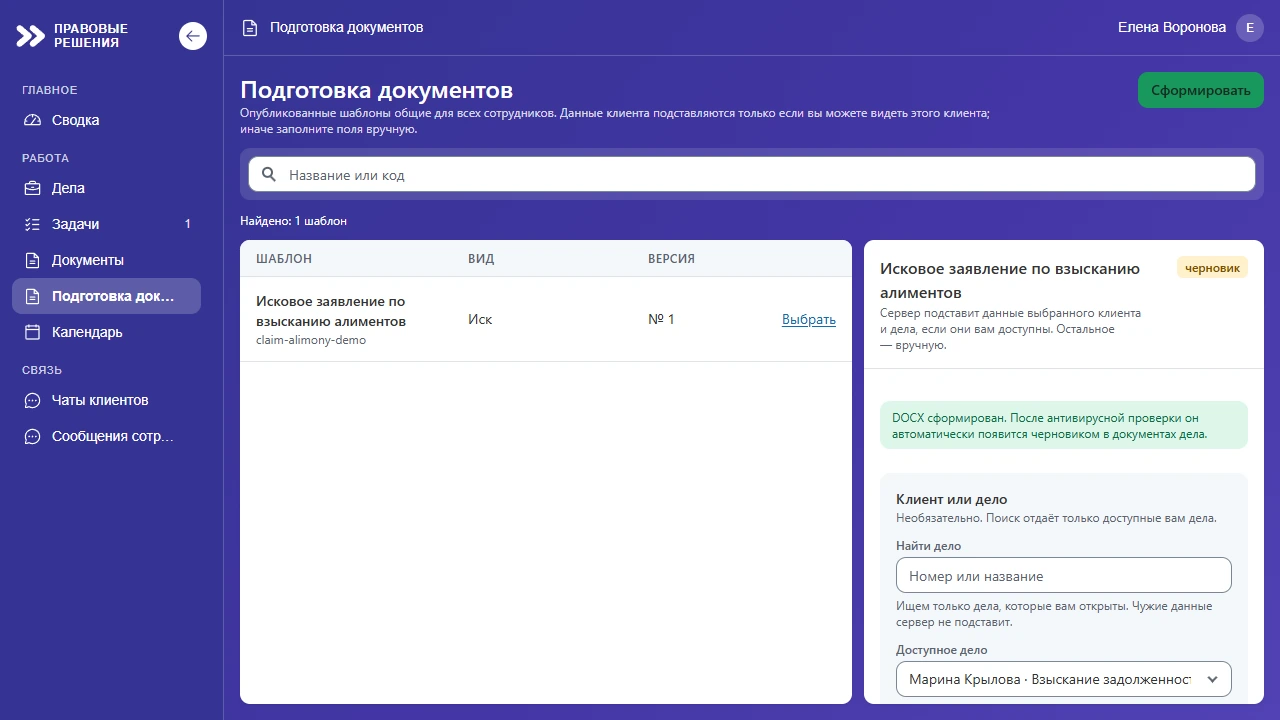1280x720 pixels.
Task: Click the Клиент или дело heading
Action: click(x=952, y=499)
